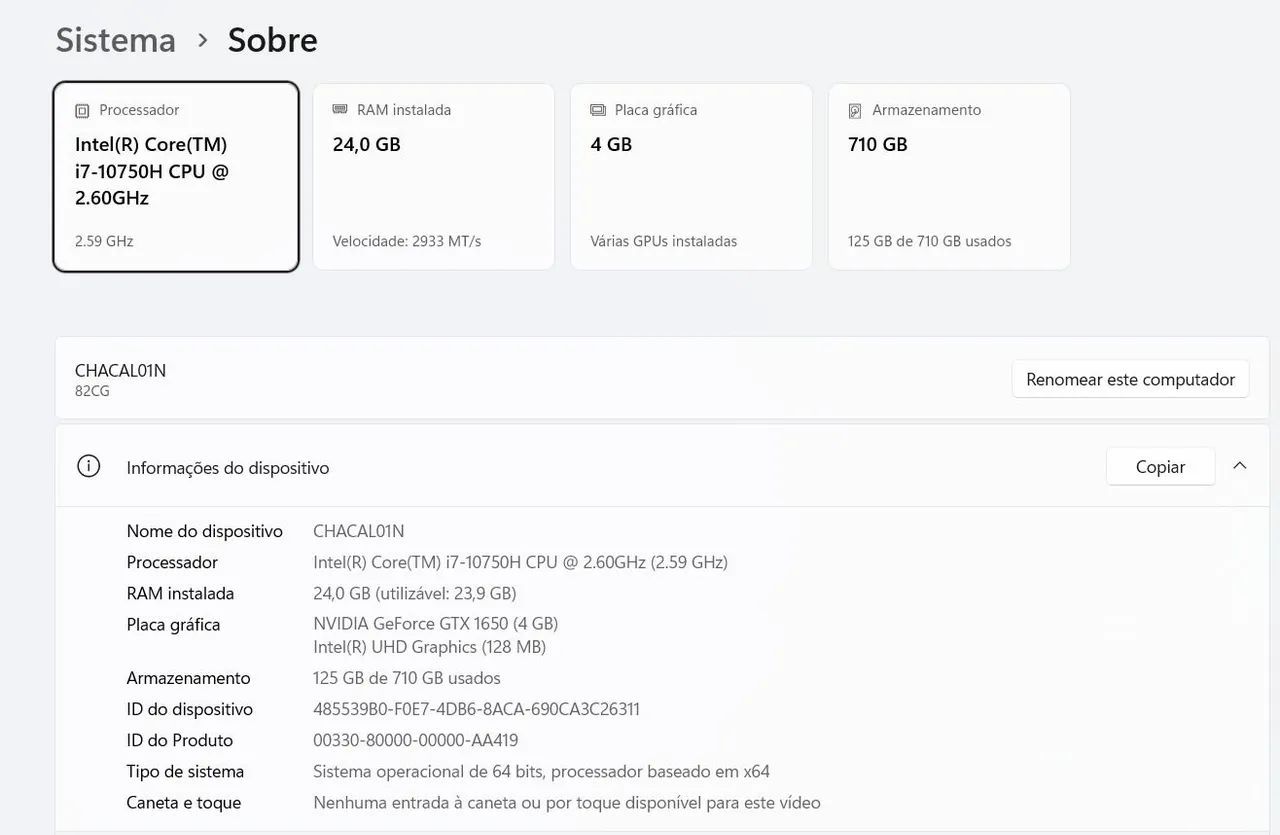The width and height of the screenshot is (1280, 835).
Task: Click the computer name CHACAL01N above 82CG
Action: 120,370
